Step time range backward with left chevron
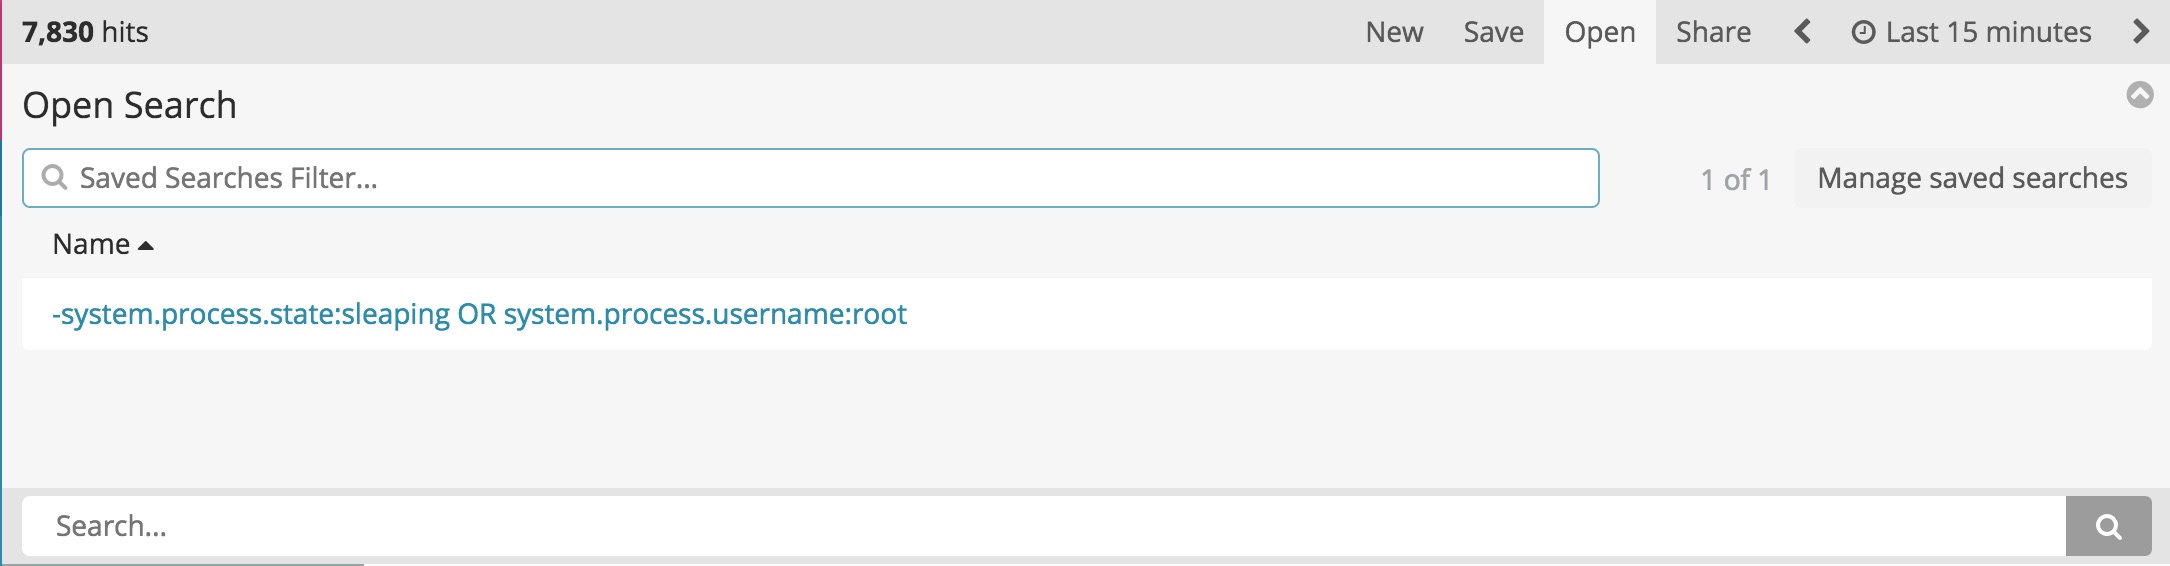 click(x=1803, y=32)
